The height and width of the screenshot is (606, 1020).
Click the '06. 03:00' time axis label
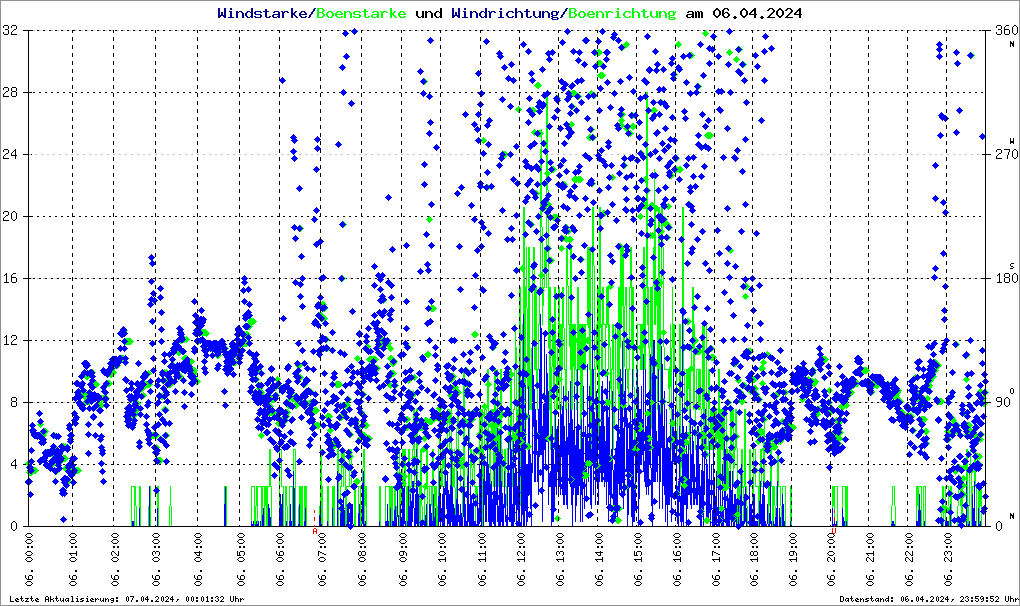[x=156, y=559]
